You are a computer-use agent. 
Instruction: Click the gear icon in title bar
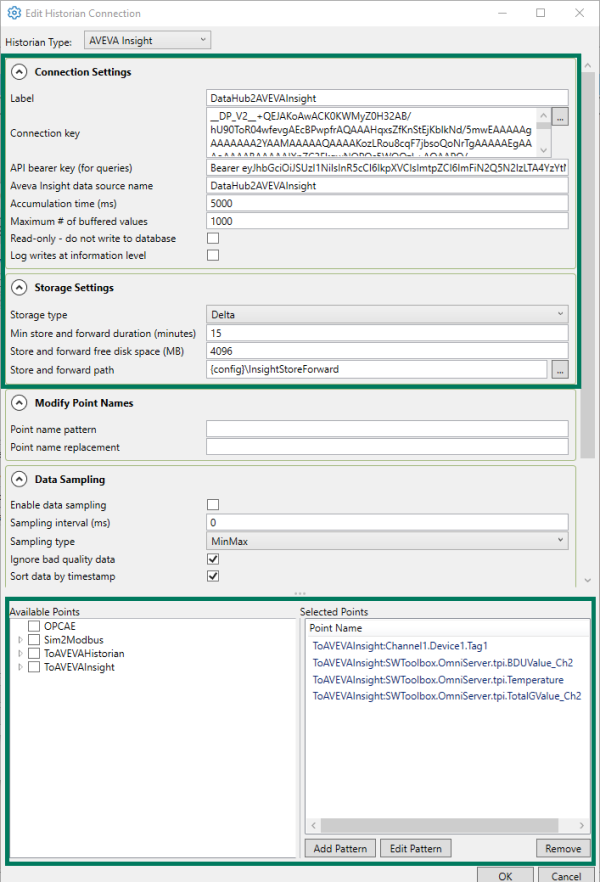tap(13, 13)
